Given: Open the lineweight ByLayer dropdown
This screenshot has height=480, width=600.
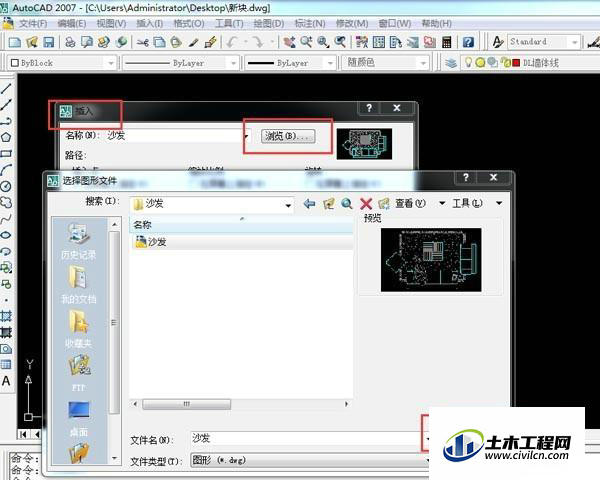Looking at the screenshot, I should click(x=330, y=63).
